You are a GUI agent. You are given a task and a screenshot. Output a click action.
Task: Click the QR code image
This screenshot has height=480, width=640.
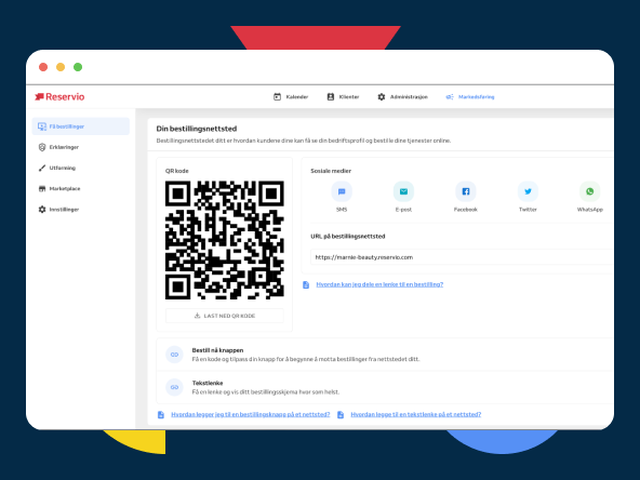pyautogui.click(x=224, y=240)
